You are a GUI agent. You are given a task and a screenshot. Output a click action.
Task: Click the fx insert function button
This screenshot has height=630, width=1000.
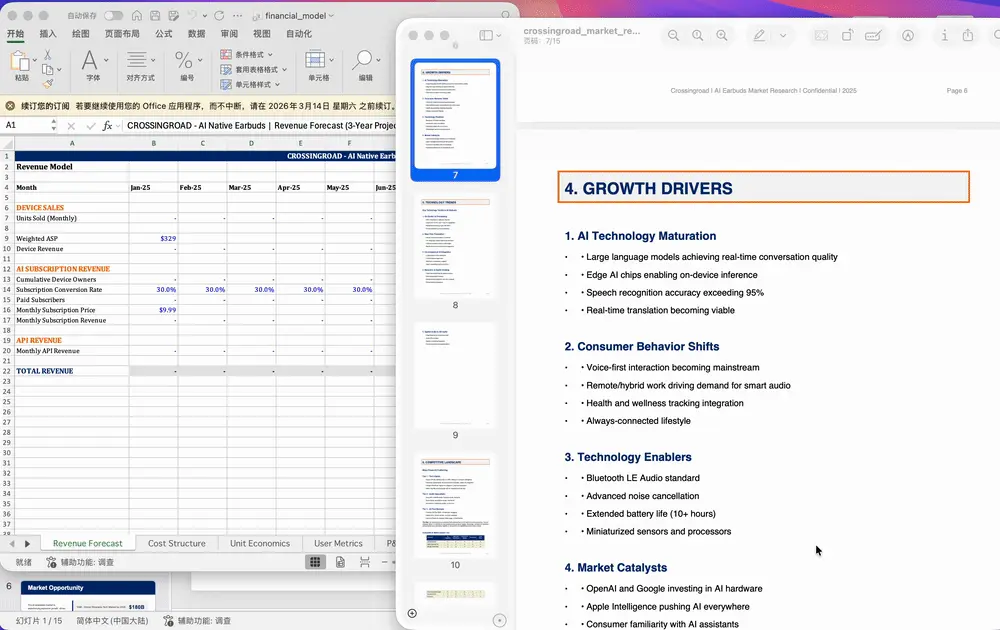tap(107, 126)
